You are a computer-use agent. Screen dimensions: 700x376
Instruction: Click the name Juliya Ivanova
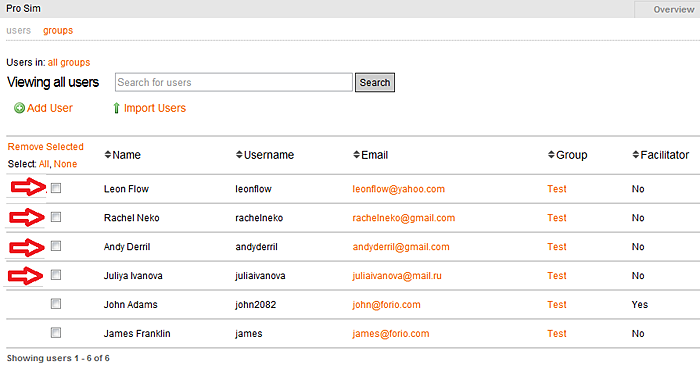coord(133,276)
